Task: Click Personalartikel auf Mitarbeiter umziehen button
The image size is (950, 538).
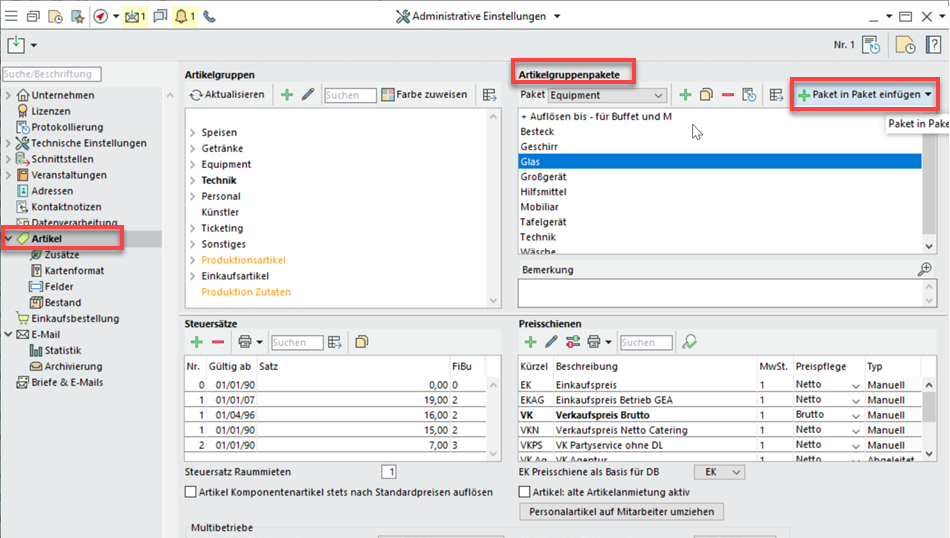Action: pyautogui.click(x=621, y=512)
